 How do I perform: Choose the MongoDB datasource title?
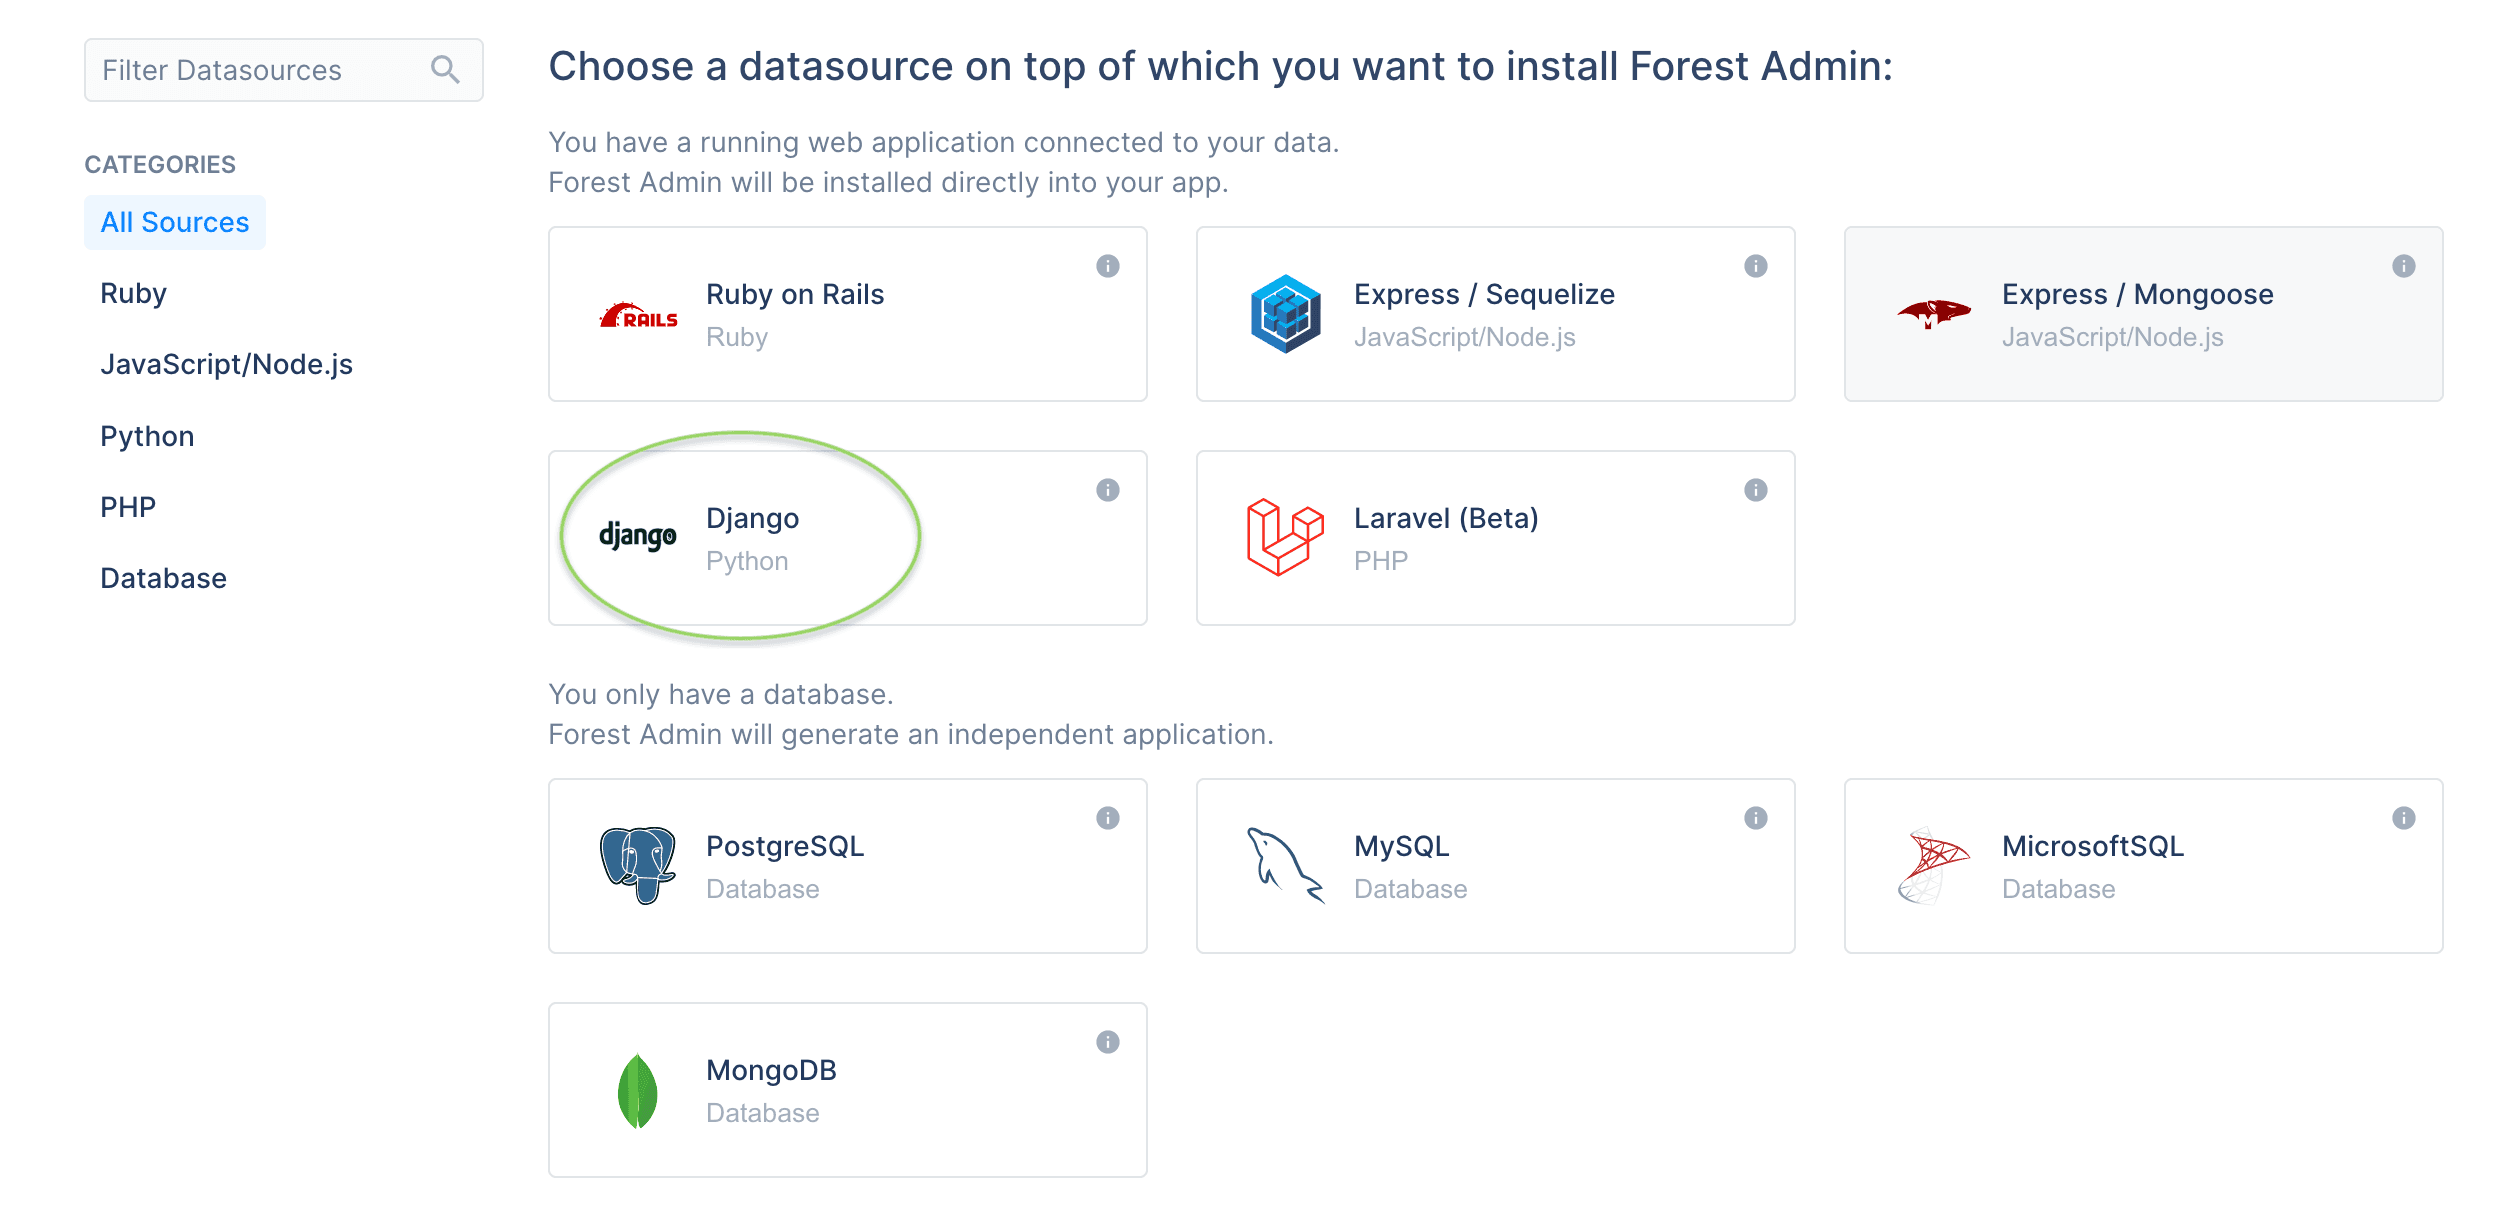point(771,1070)
